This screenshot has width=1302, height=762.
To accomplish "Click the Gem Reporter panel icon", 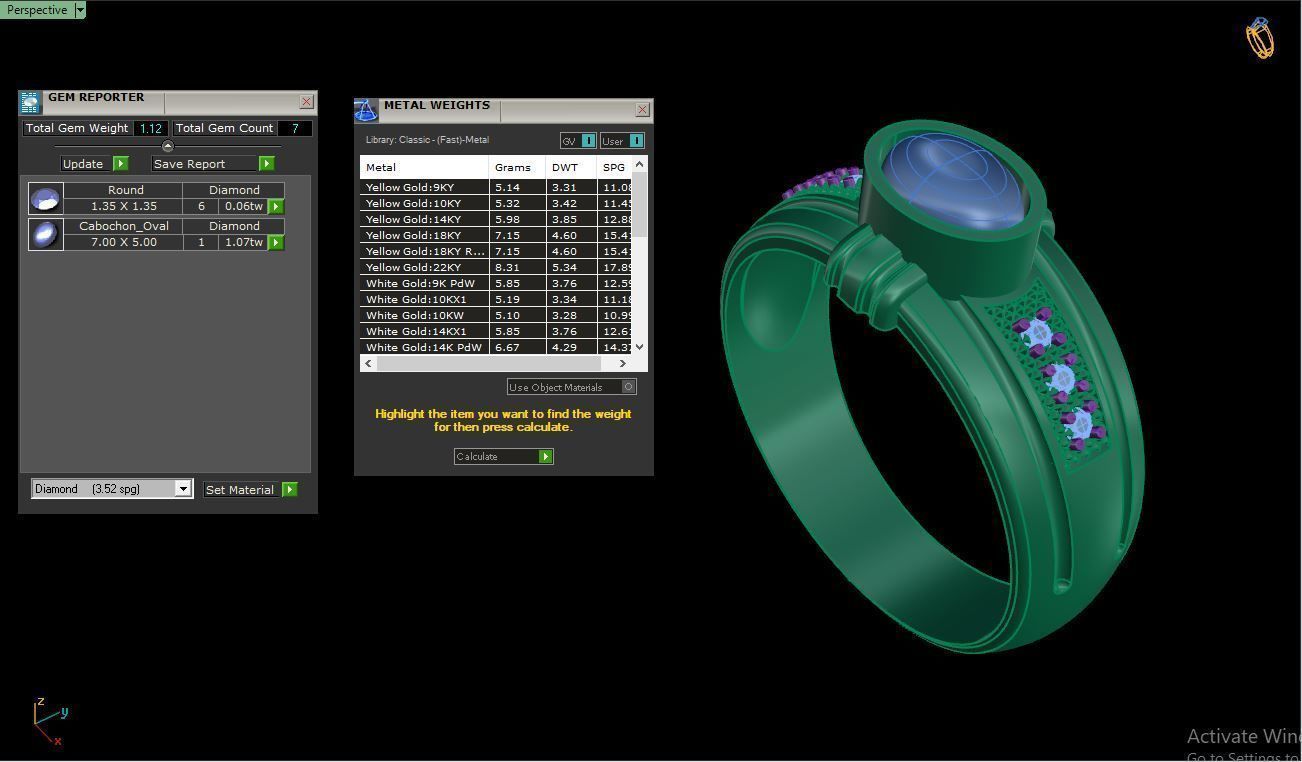I will [x=30, y=101].
